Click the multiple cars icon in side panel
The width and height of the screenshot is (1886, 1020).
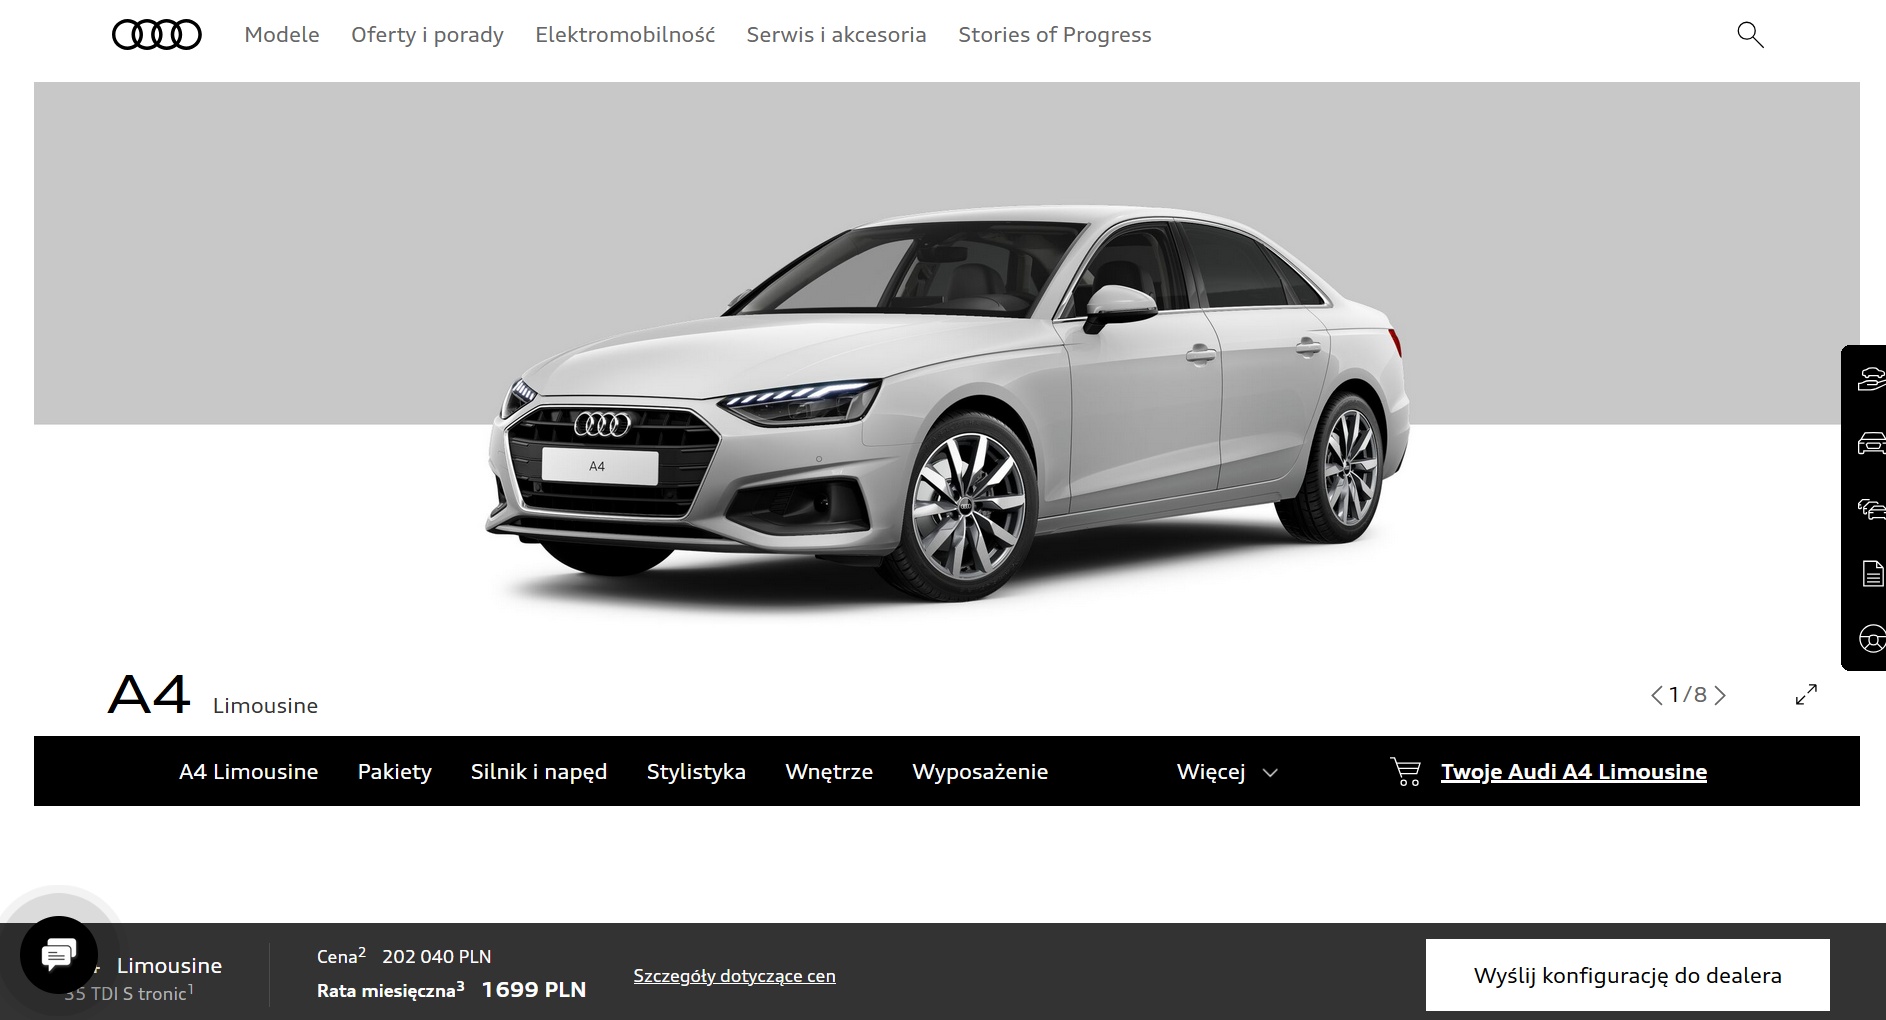[1871, 509]
